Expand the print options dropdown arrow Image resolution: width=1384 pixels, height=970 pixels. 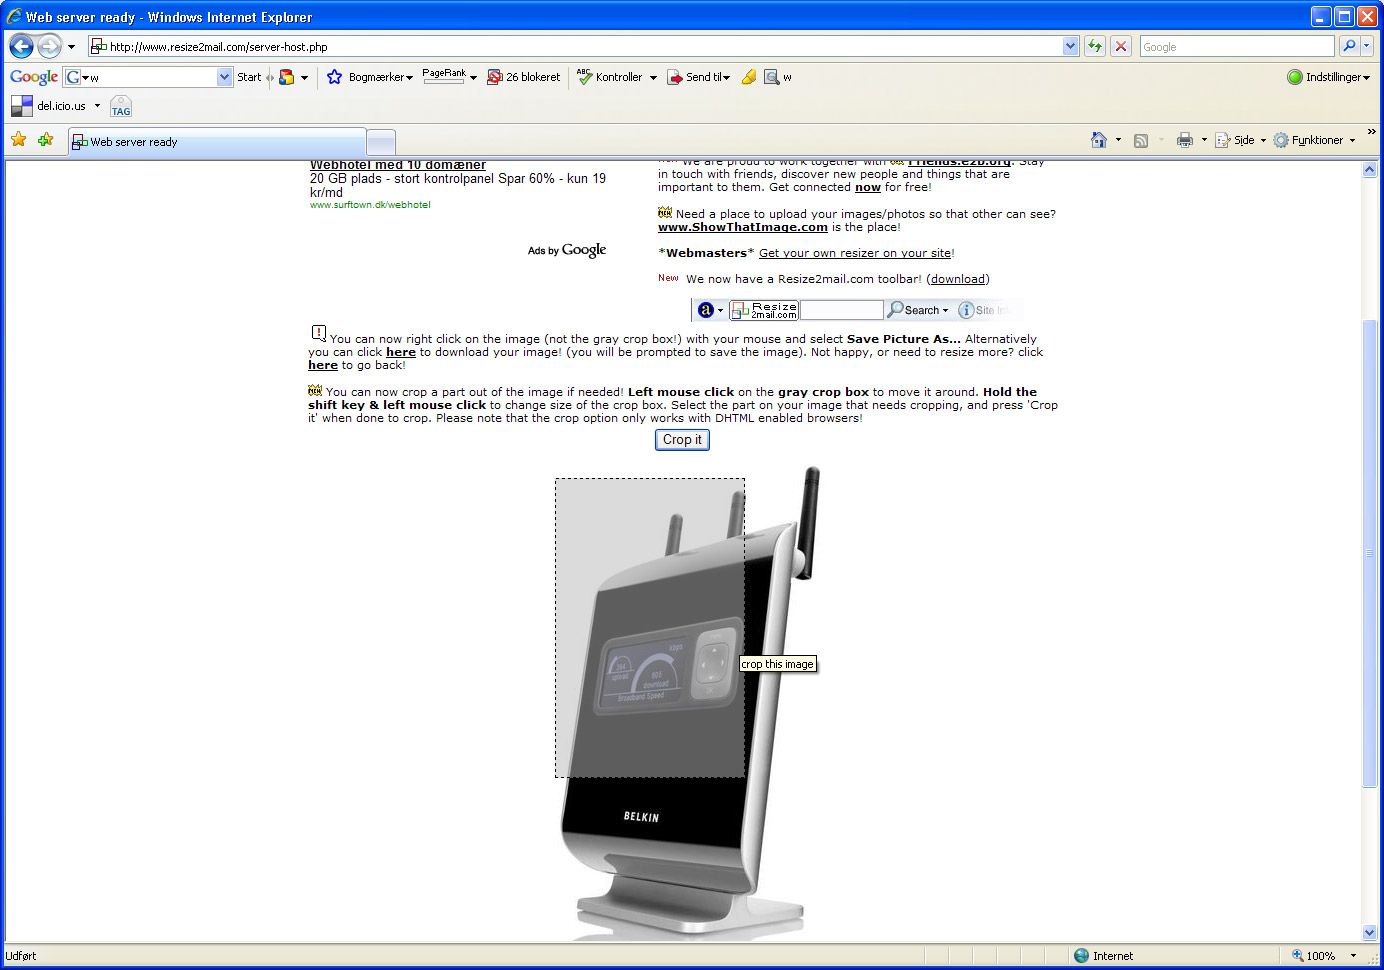pos(1204,140)
